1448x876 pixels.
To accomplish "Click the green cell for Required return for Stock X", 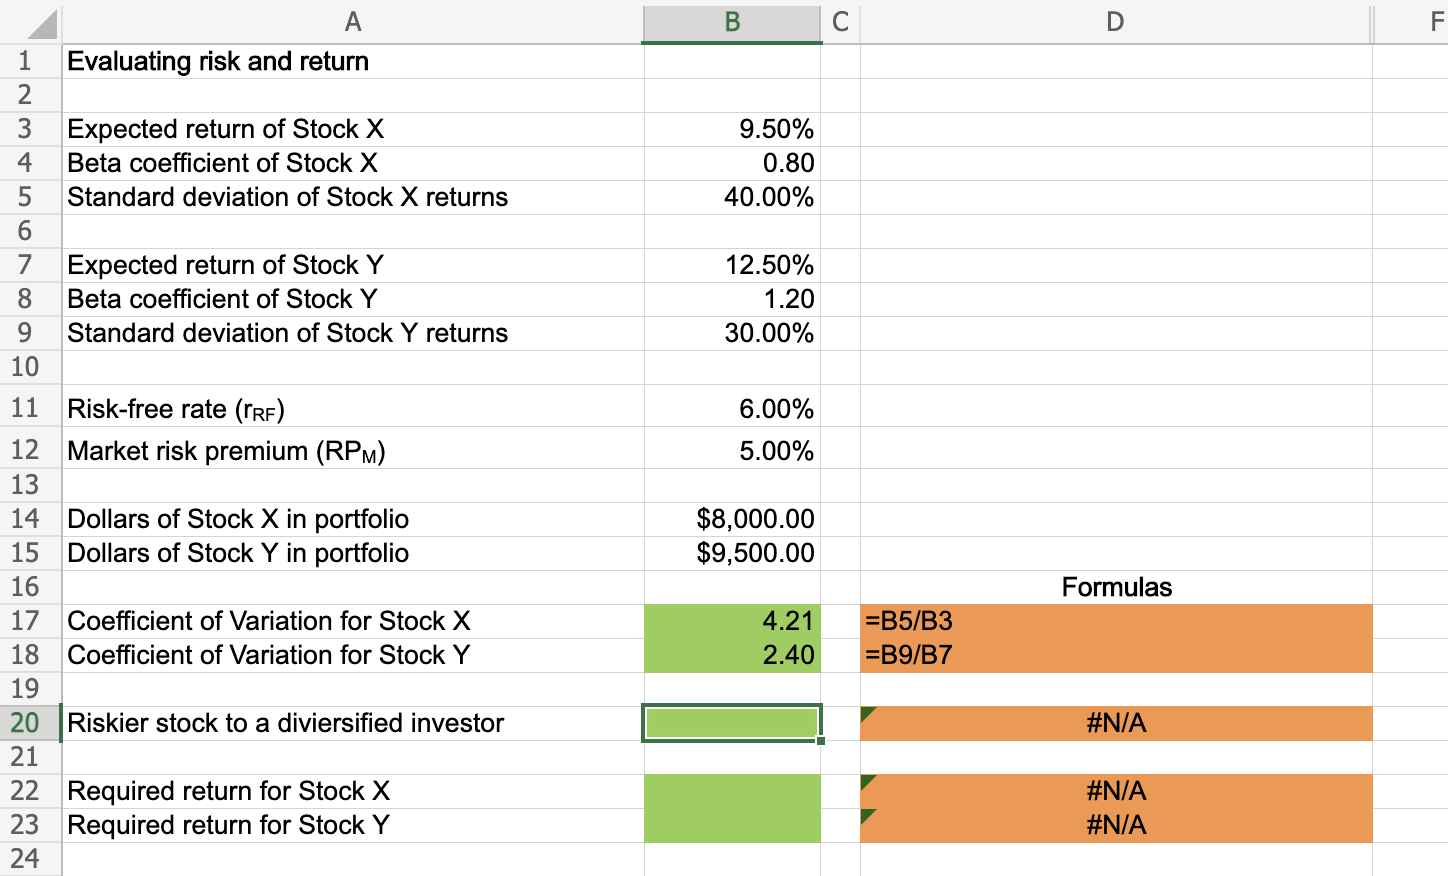I will [731, 791].
